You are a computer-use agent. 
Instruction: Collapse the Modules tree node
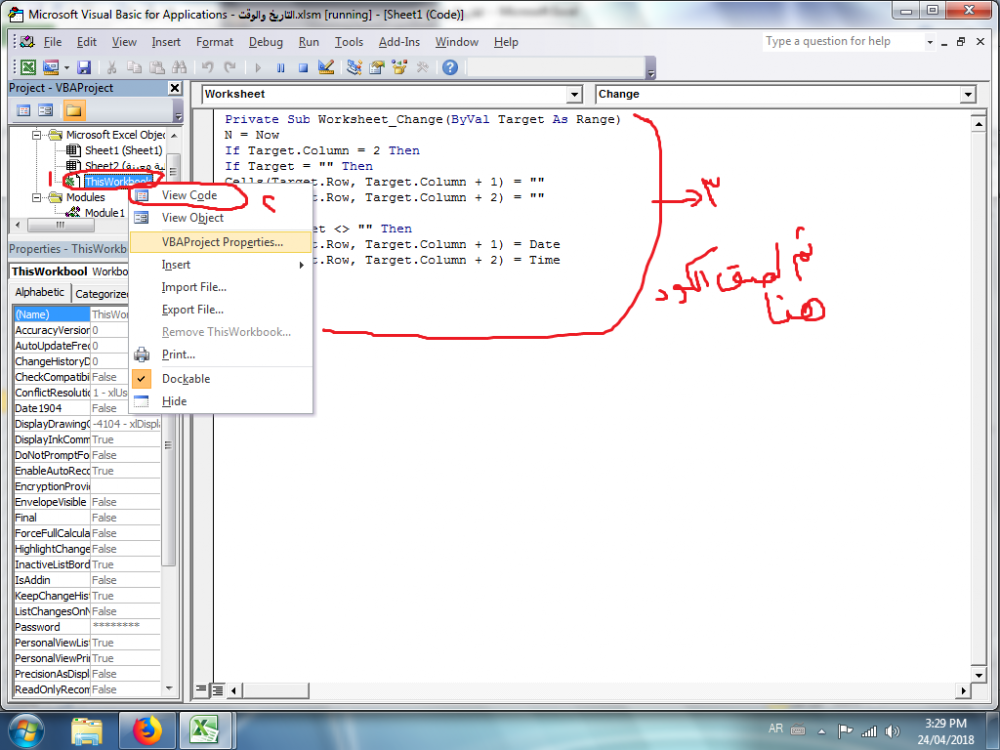37,197
